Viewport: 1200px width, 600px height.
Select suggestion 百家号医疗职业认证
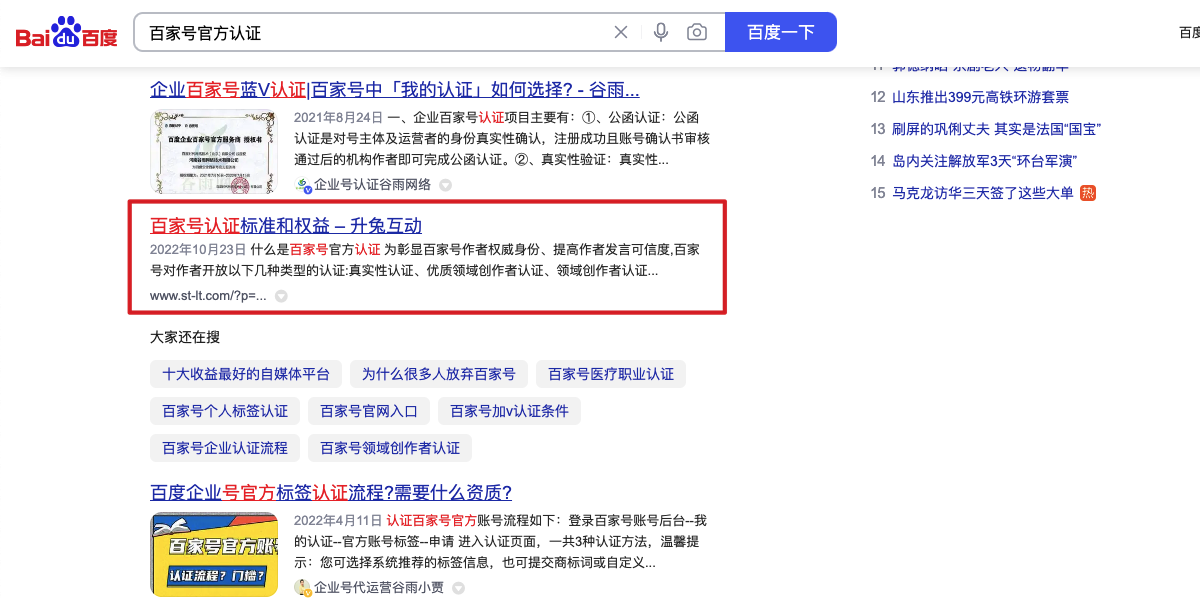(611, 374)
